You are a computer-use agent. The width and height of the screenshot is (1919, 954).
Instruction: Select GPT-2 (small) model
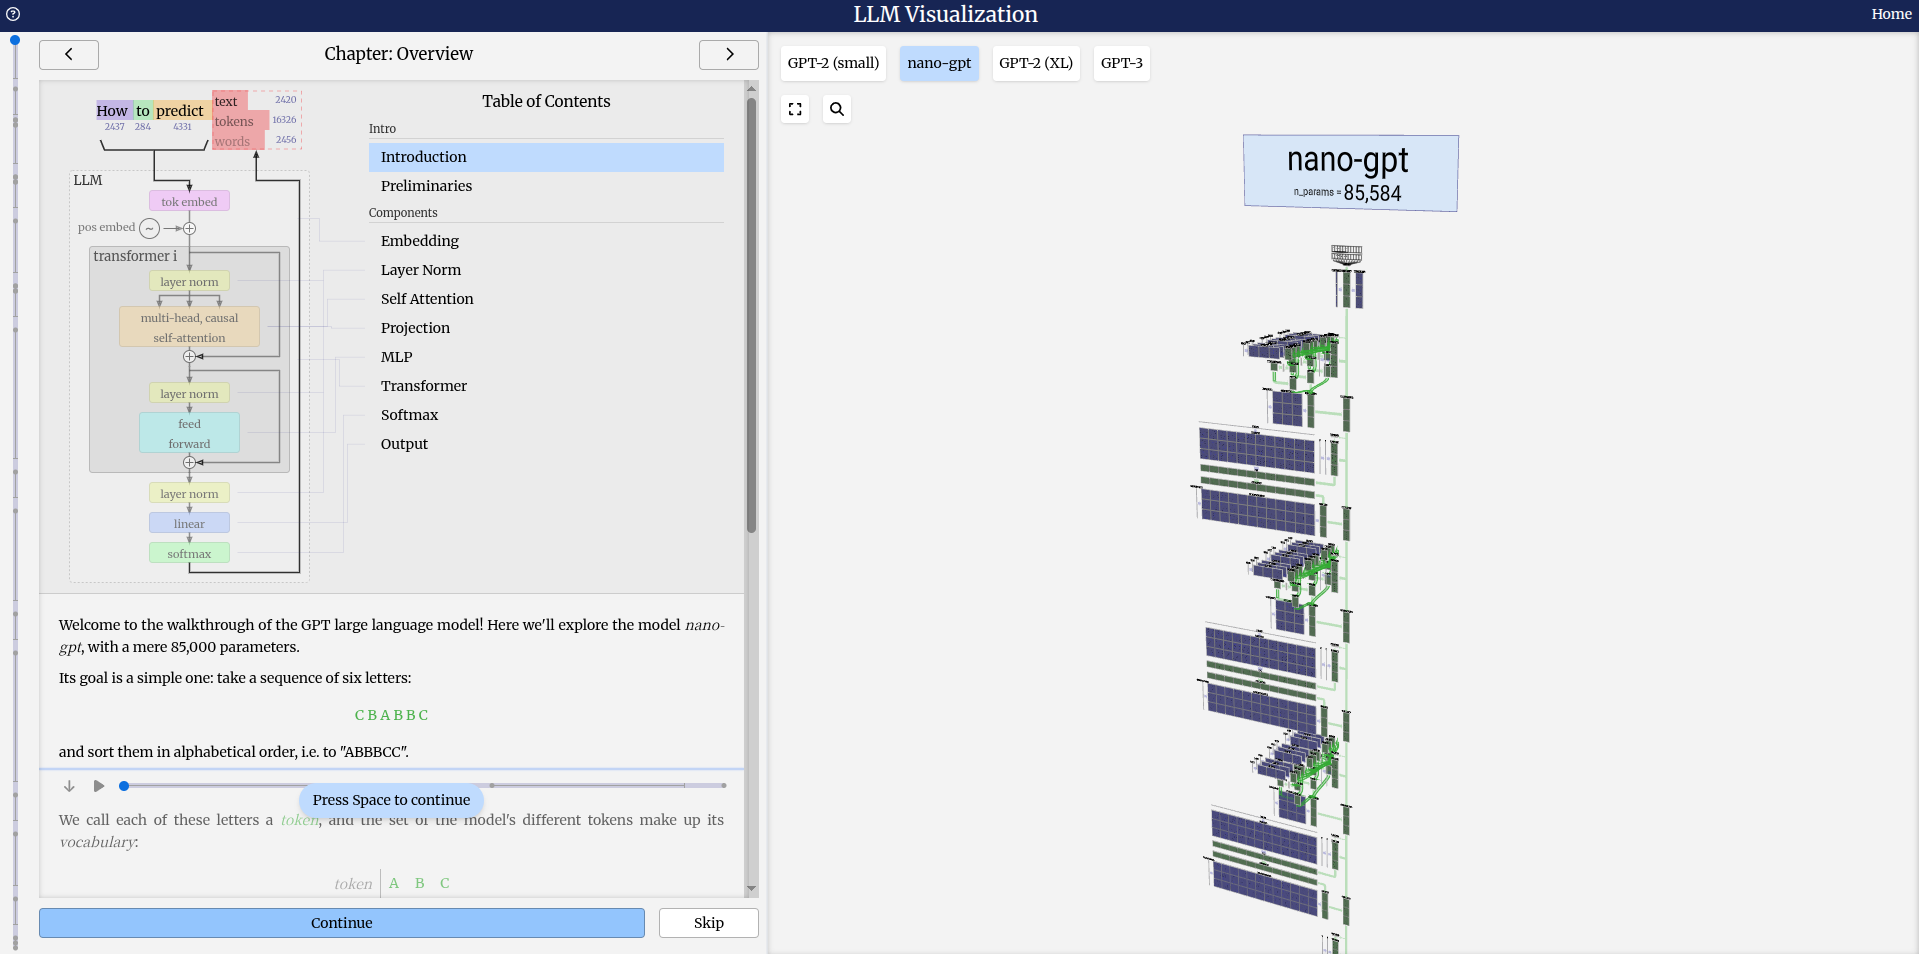pyautogui.click(x=833, y=63)
